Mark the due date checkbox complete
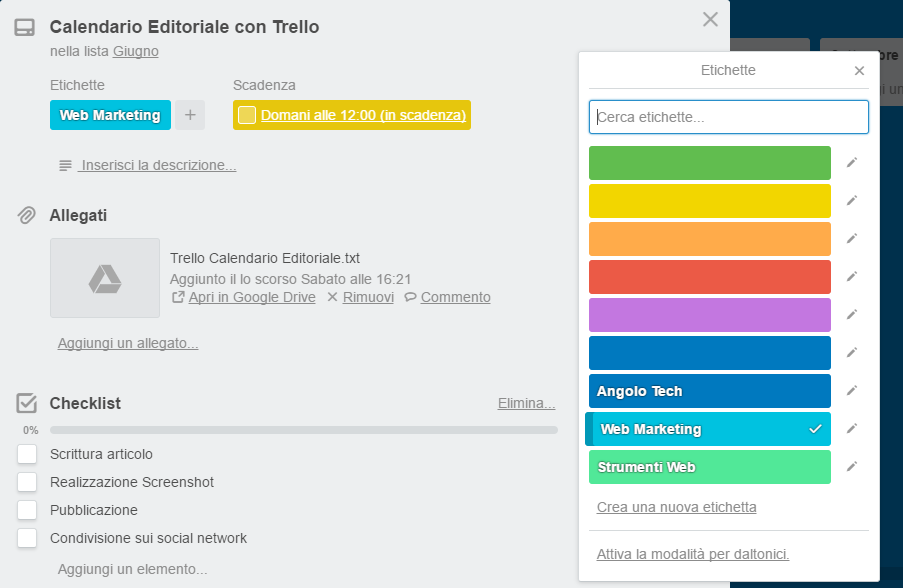The width and height of the screenshot is (903, 588). [247, 115]
